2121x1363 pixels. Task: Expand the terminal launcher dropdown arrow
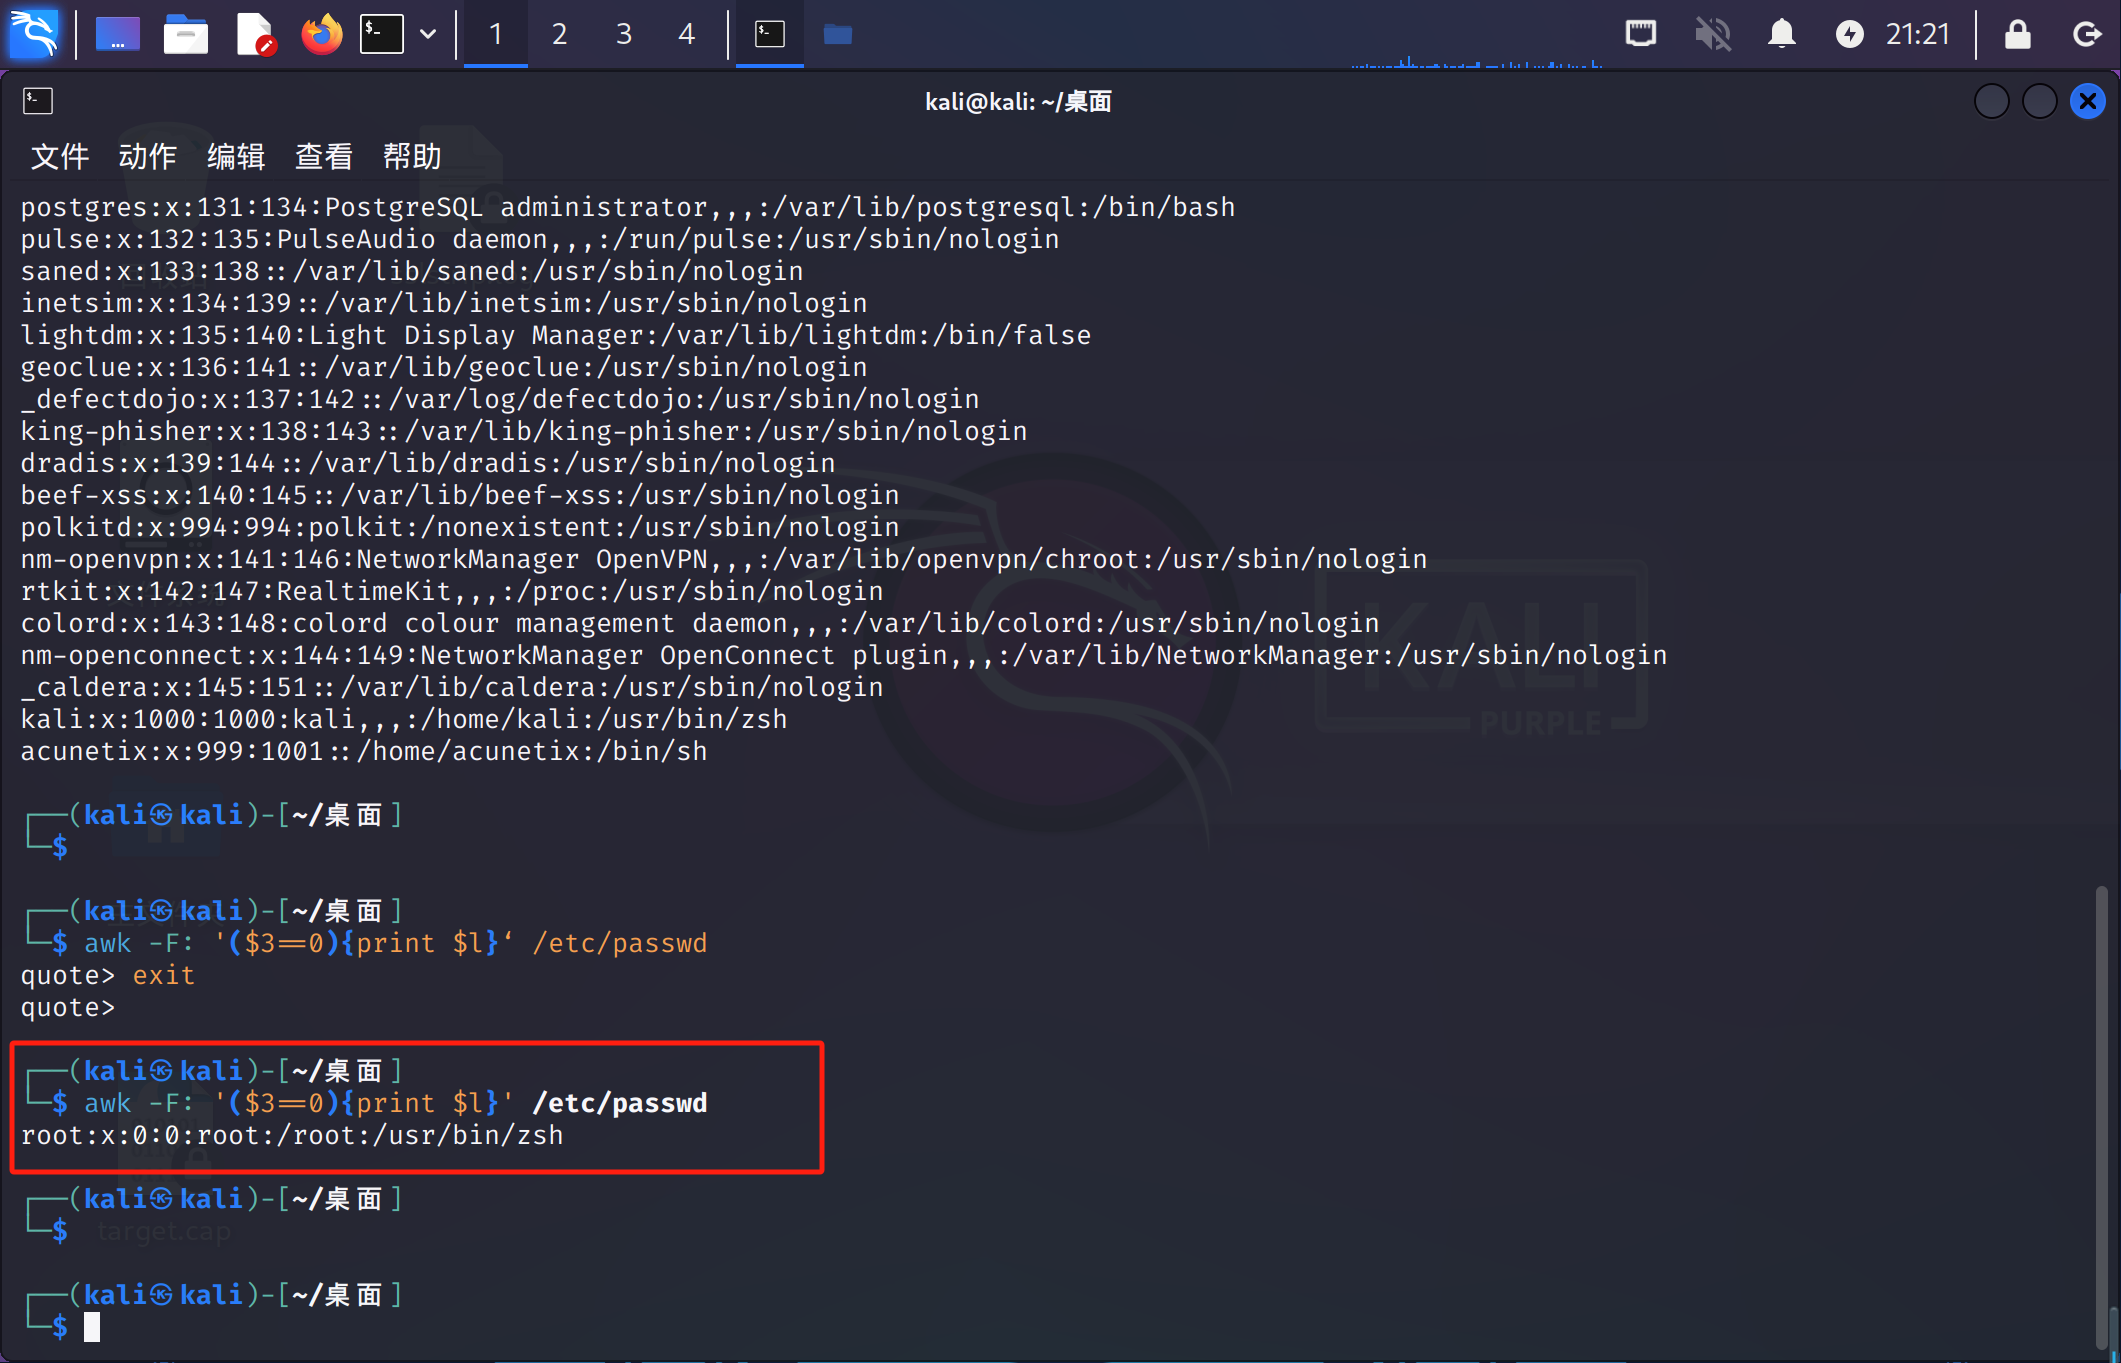[428, 34]
